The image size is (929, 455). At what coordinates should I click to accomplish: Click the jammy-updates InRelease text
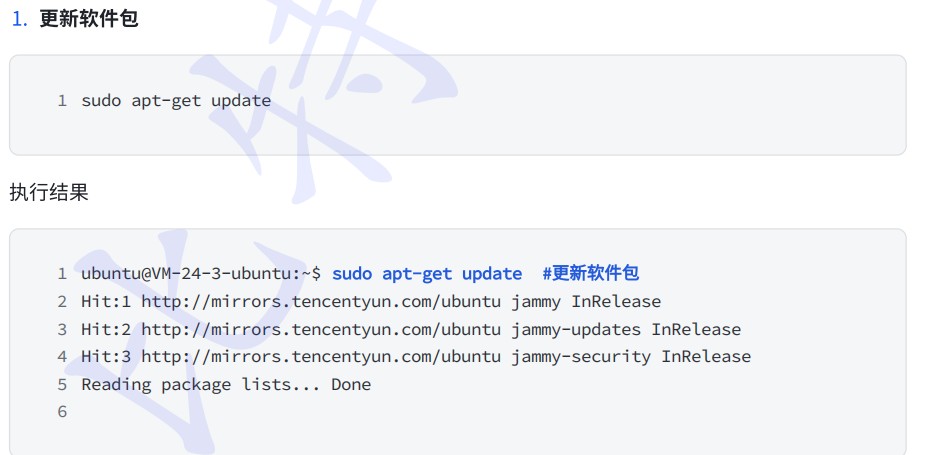point(626,329)
